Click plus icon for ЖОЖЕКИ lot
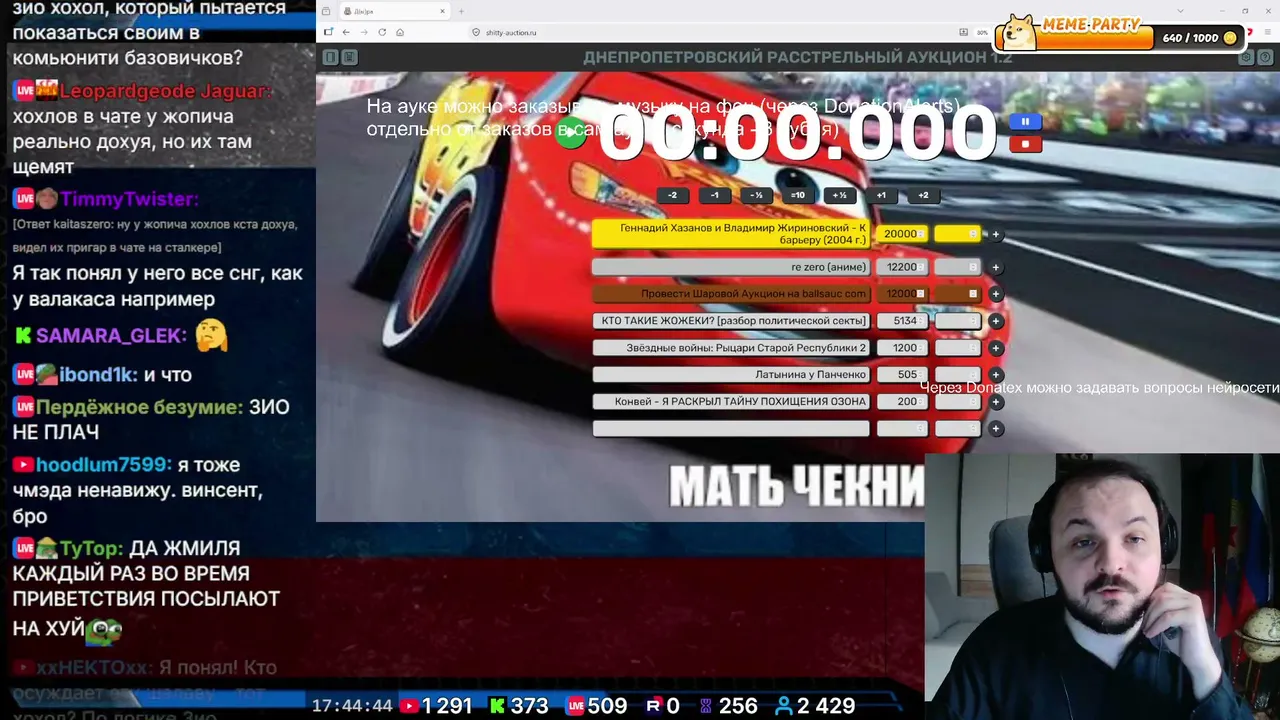The height and width of the screenshot is (720, 1280). coord(996,321)
